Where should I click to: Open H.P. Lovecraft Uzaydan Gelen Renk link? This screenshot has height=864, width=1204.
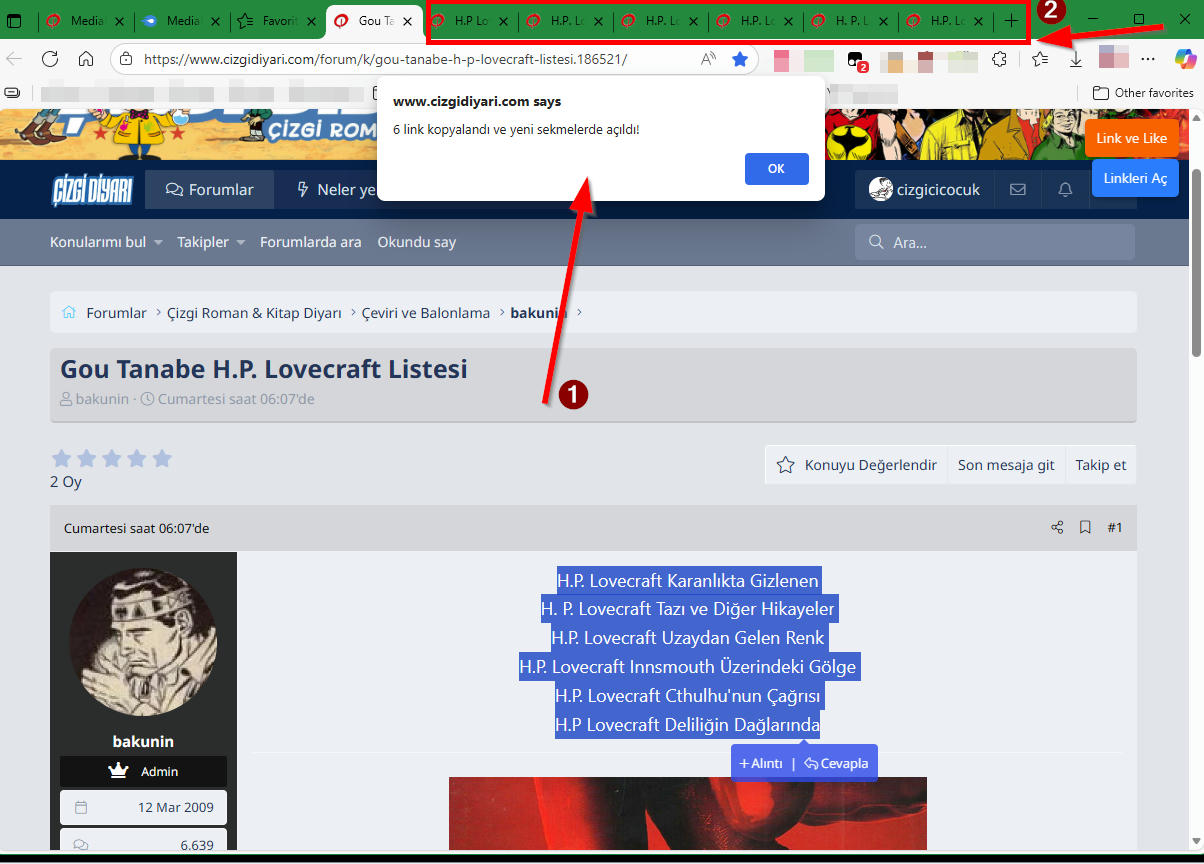coord(687,638)
